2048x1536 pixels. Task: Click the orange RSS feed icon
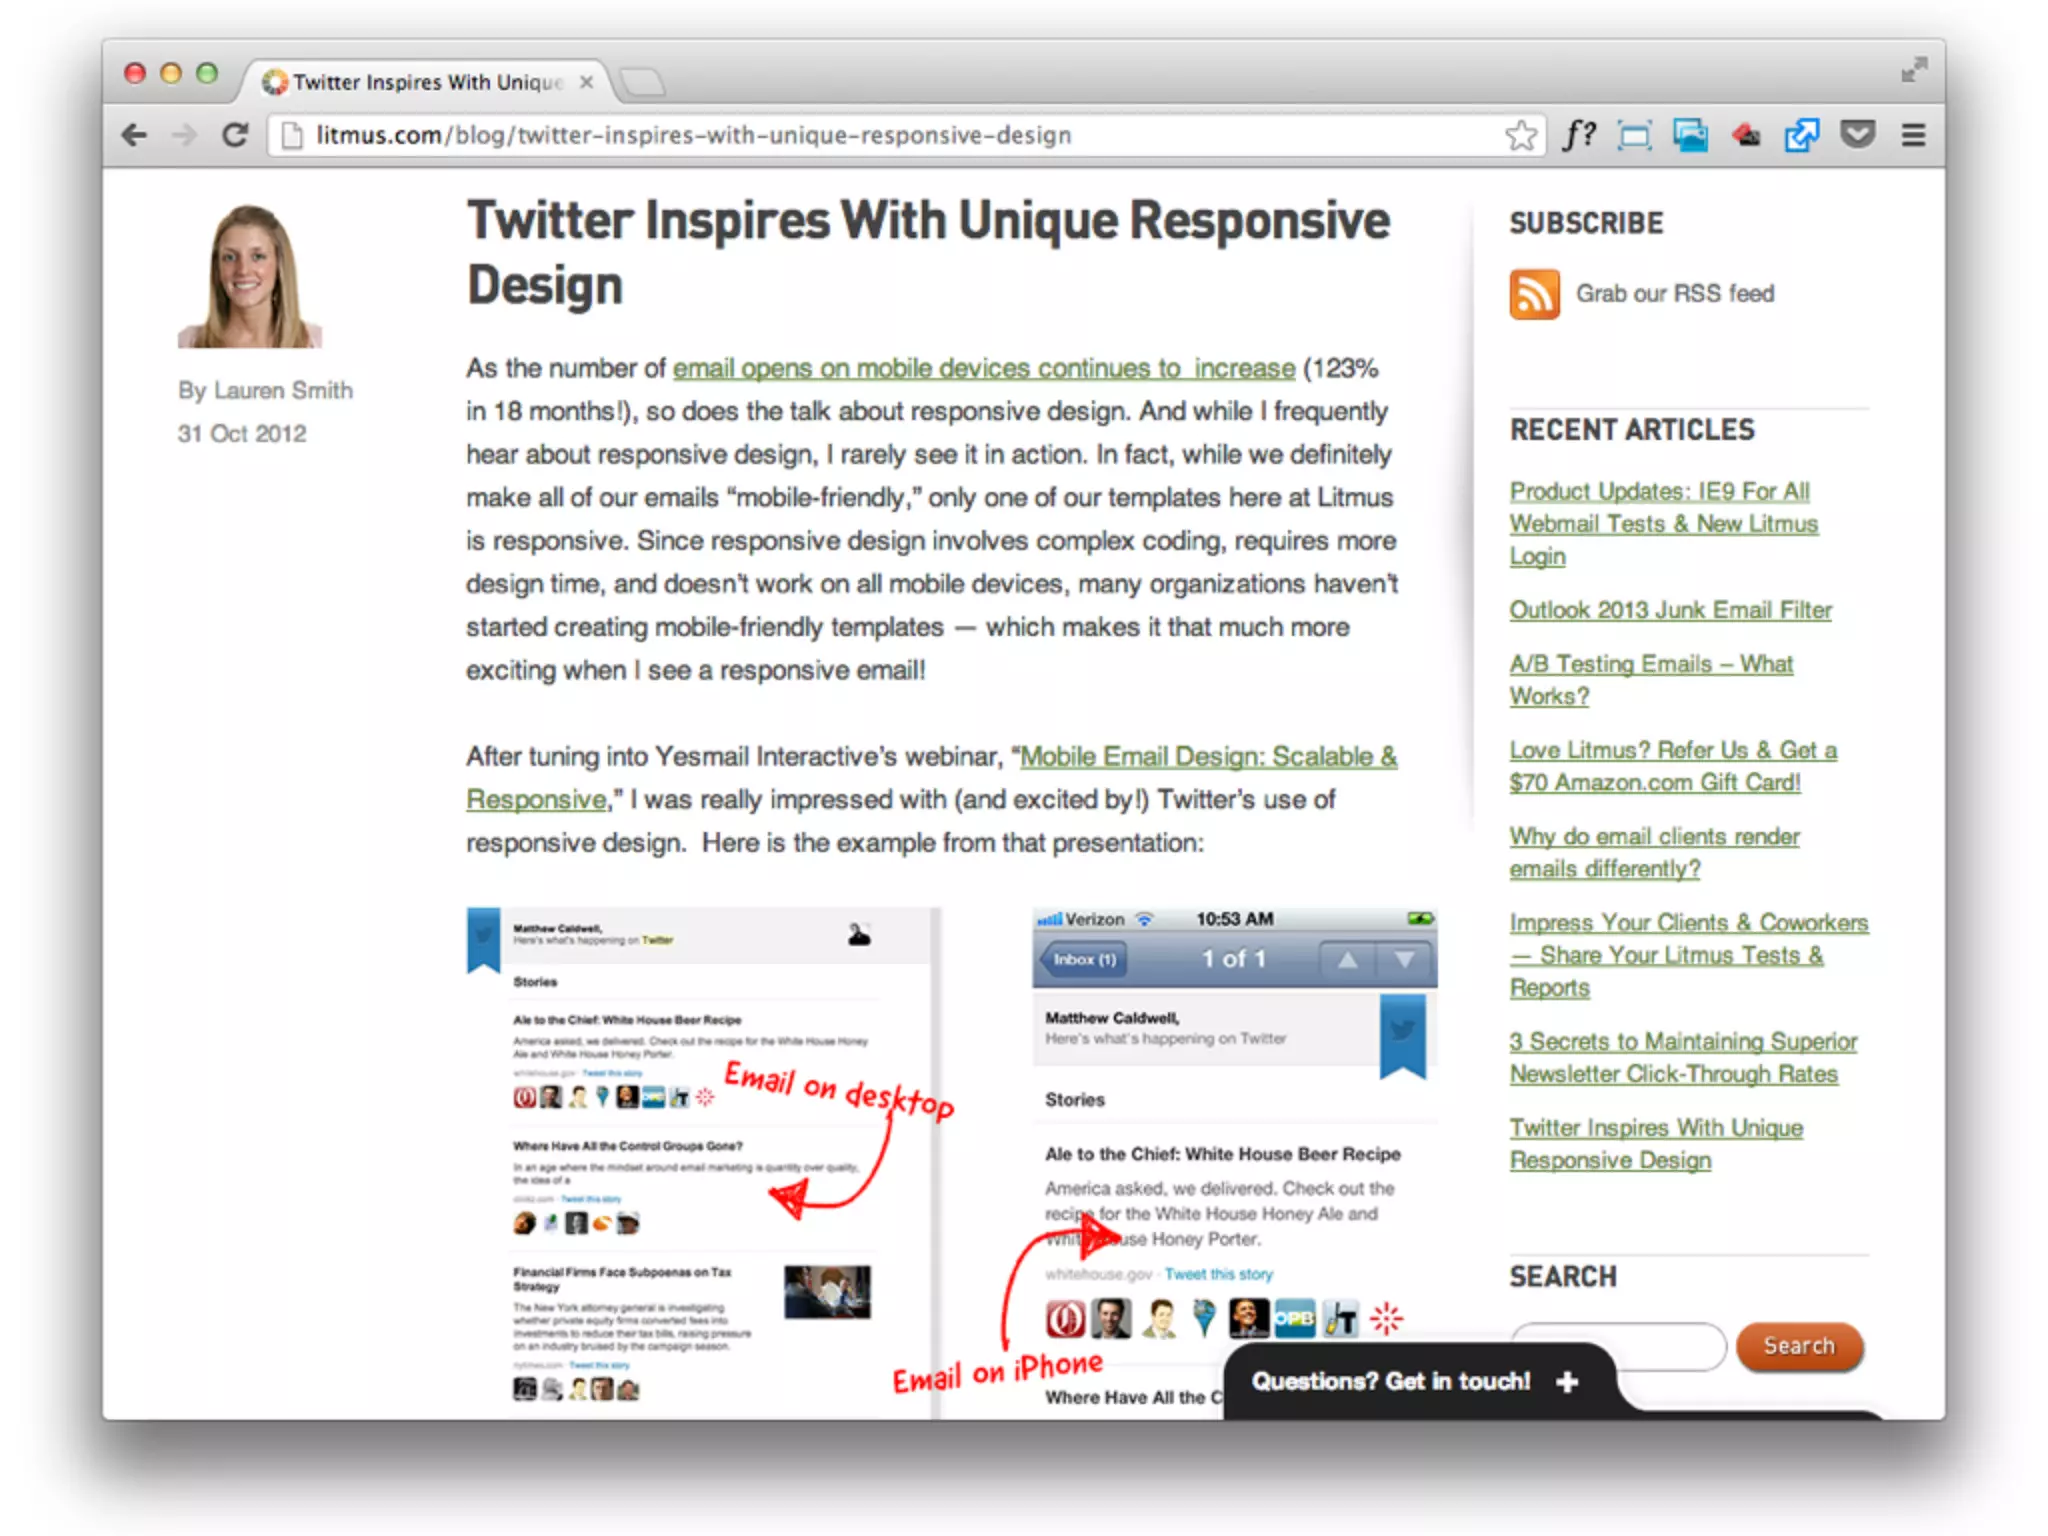[1534, 294]
